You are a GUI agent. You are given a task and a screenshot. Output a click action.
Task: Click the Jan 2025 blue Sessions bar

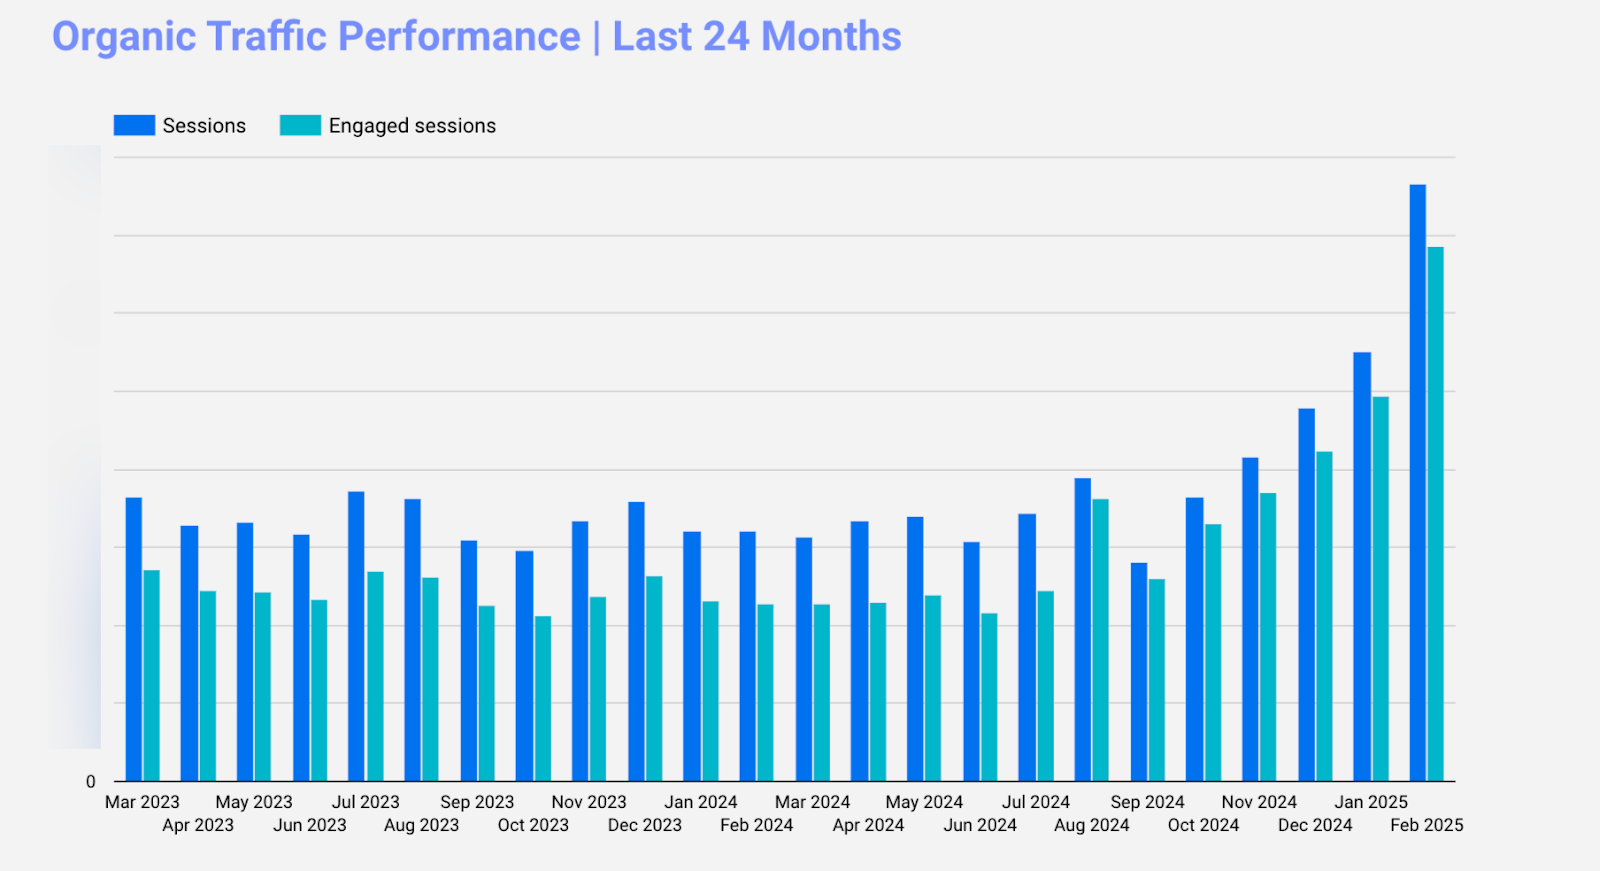coord(1361,566)
